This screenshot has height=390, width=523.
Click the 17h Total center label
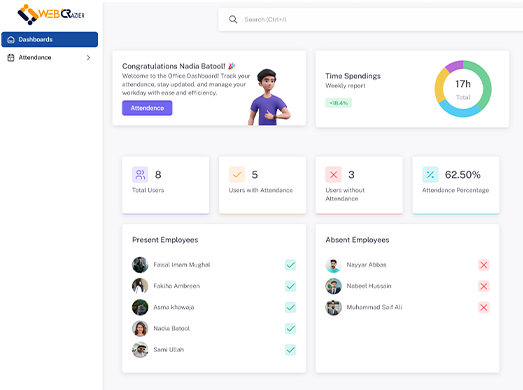pos(463,89)
